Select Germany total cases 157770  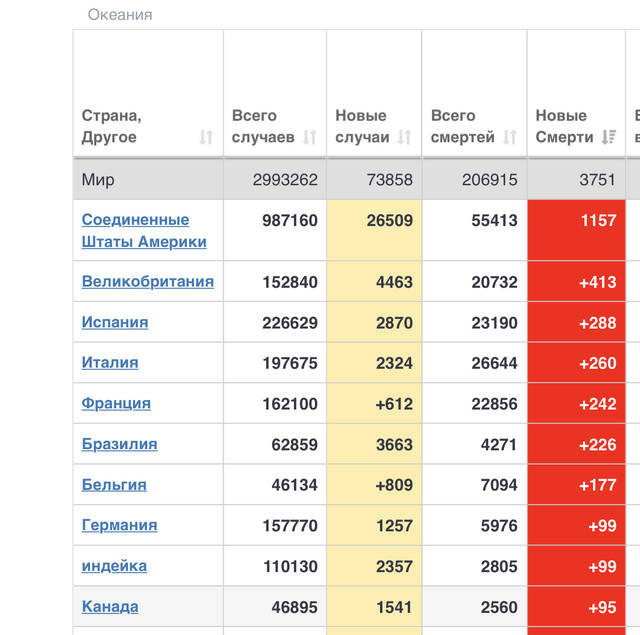tap(290, 526)
